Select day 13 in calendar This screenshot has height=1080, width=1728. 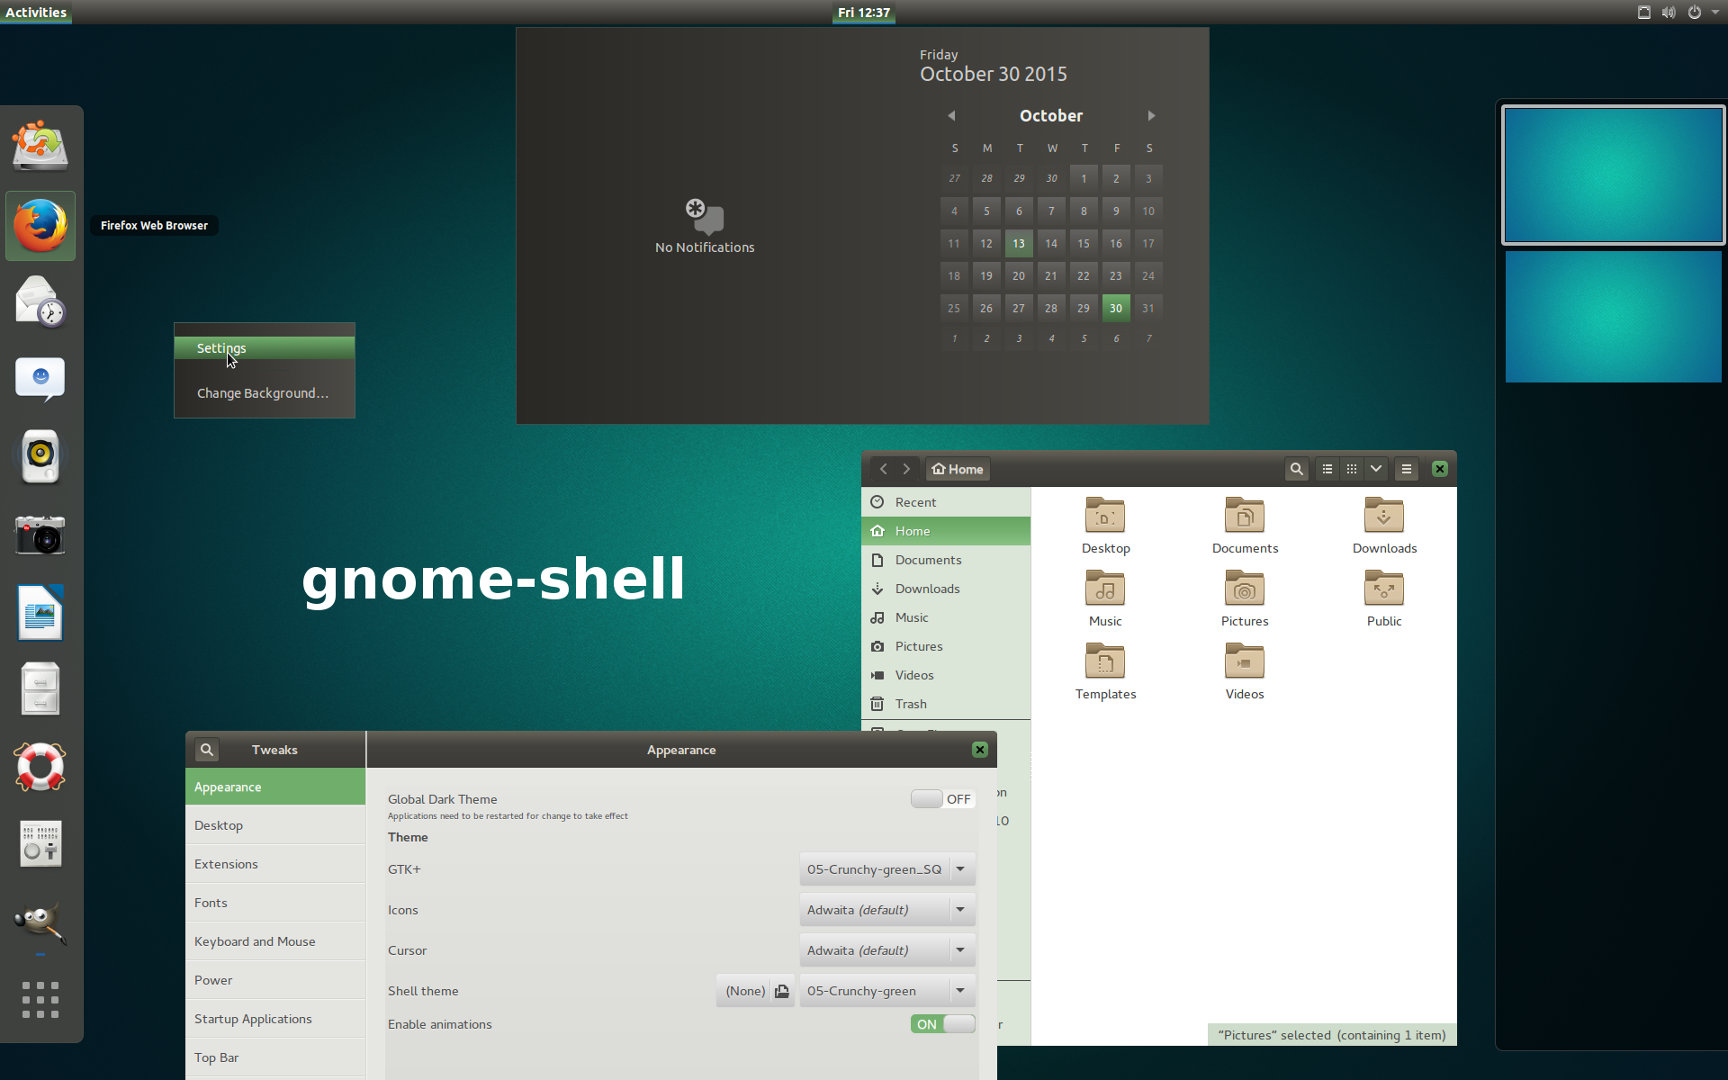coord(1018,243)
